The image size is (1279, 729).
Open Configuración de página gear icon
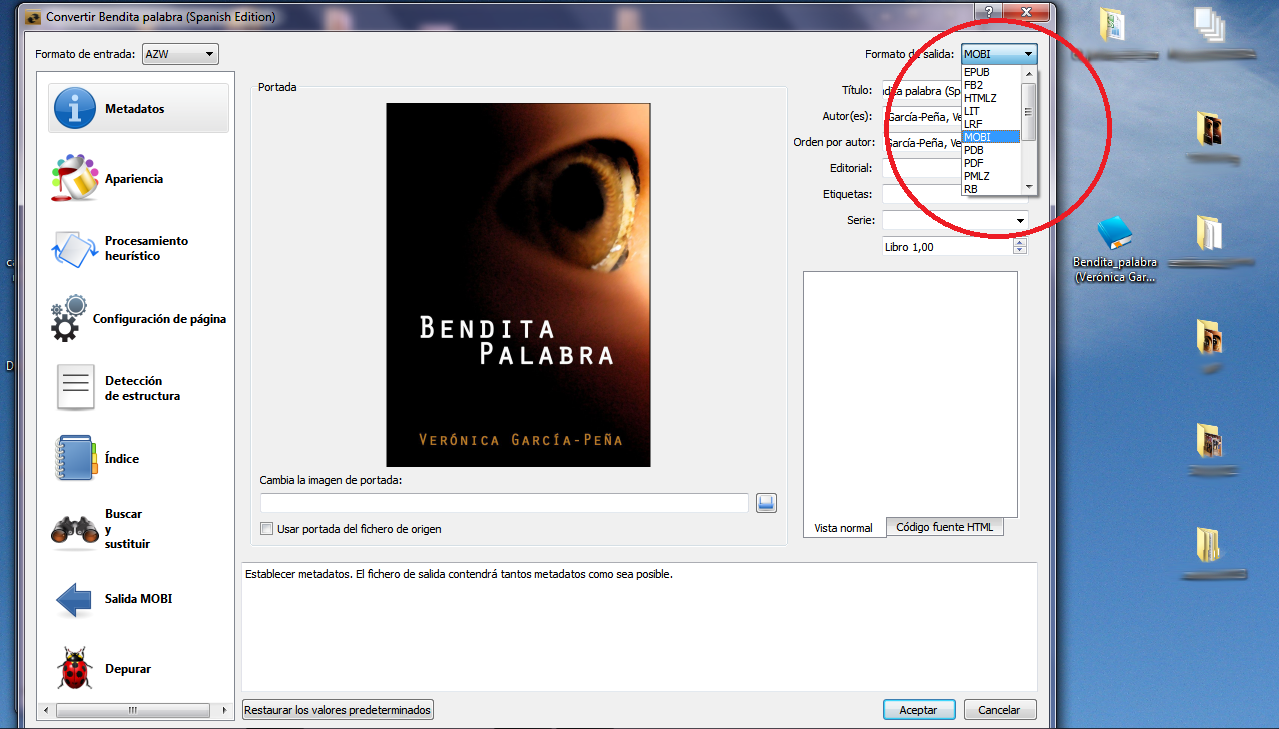(70, 319)
